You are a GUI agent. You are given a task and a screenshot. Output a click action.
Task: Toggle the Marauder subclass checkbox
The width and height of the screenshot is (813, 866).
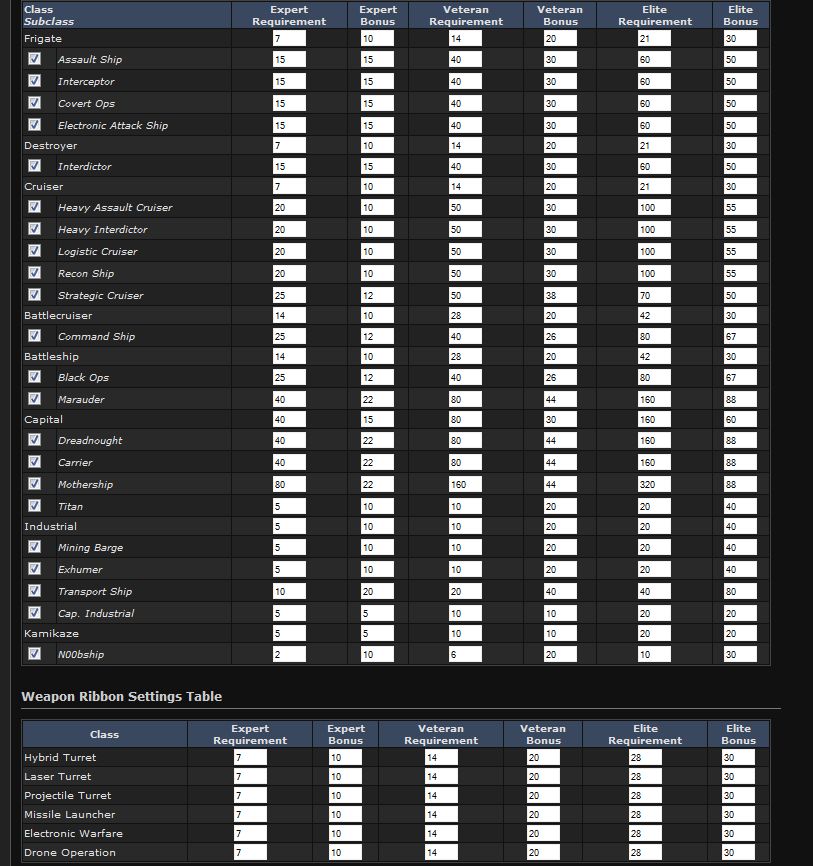pos(35,399)
